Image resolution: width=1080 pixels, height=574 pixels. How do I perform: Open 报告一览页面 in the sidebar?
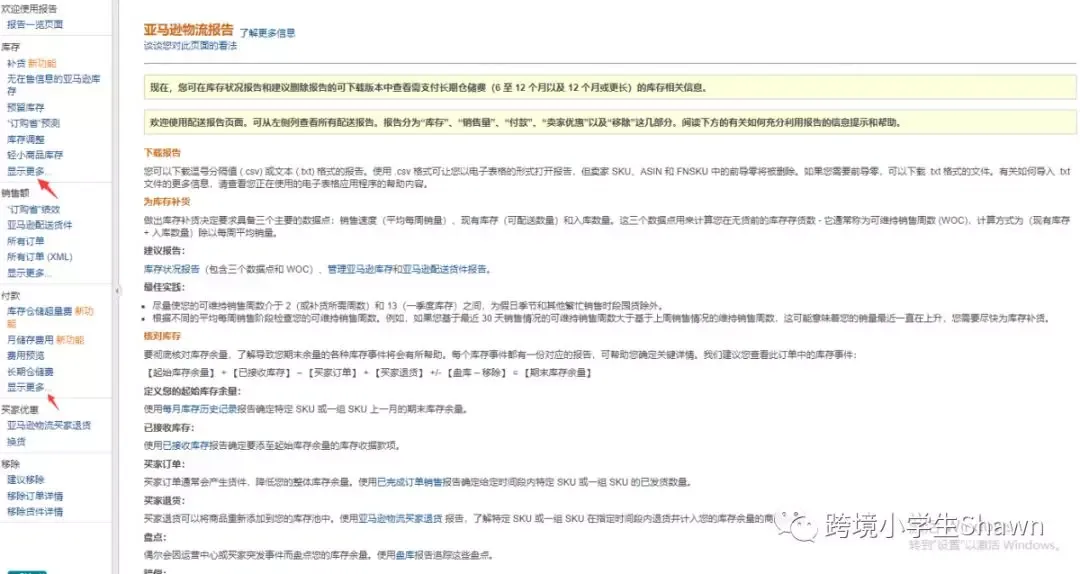(x=34, y=24)
